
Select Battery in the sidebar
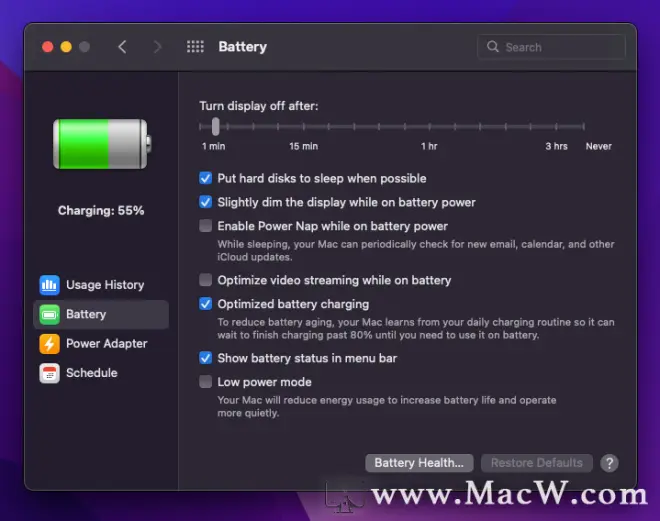pyautogui.click(x=101, y=314)
